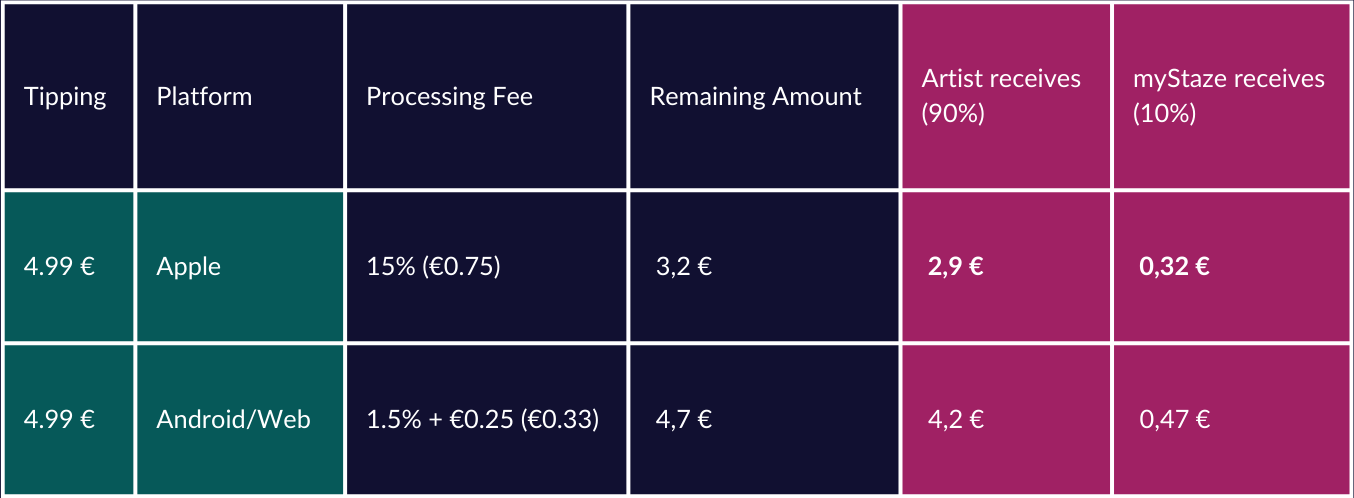Select the 1.5% + €0.25 (€0.33) cell
The height and width of the screenshot is (498, 1354).
point(486,419)
